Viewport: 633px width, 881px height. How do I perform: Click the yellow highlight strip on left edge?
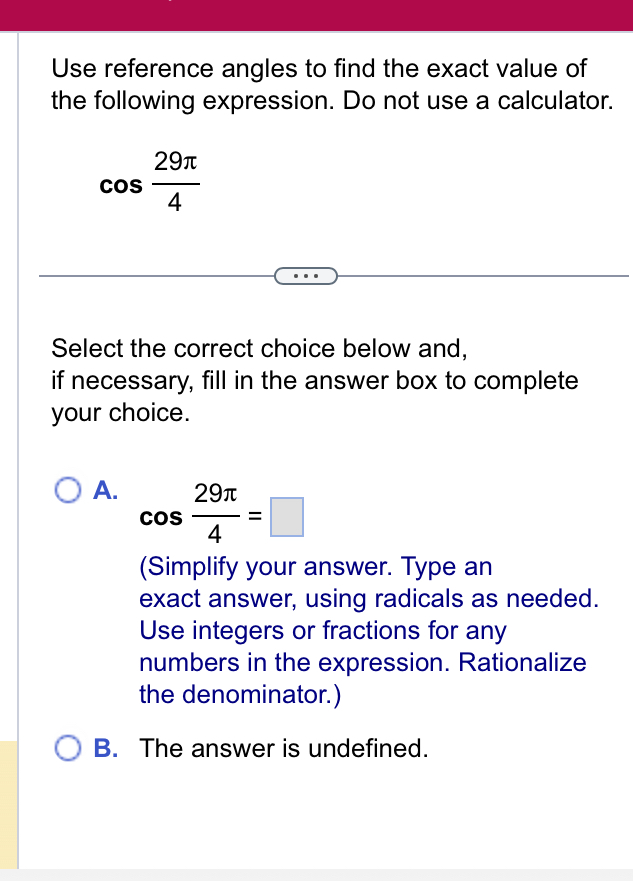8,800
